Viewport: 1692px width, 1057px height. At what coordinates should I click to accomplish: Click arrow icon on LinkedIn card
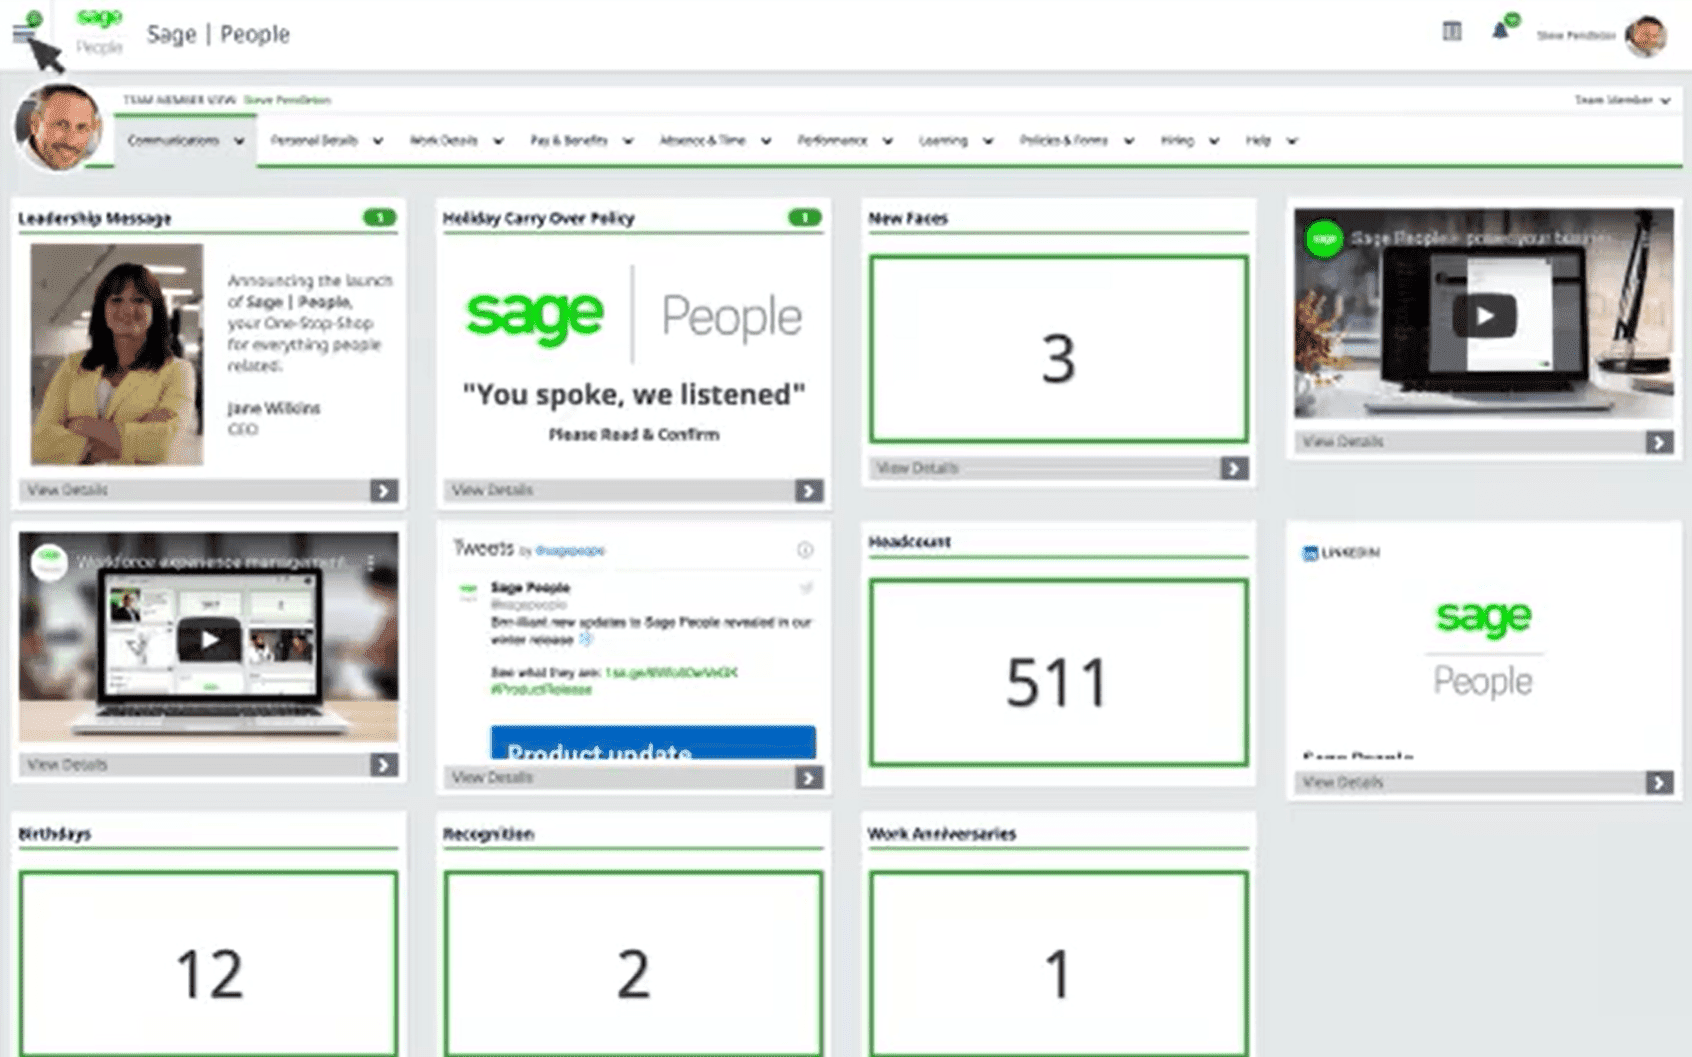coord(1658,782)
